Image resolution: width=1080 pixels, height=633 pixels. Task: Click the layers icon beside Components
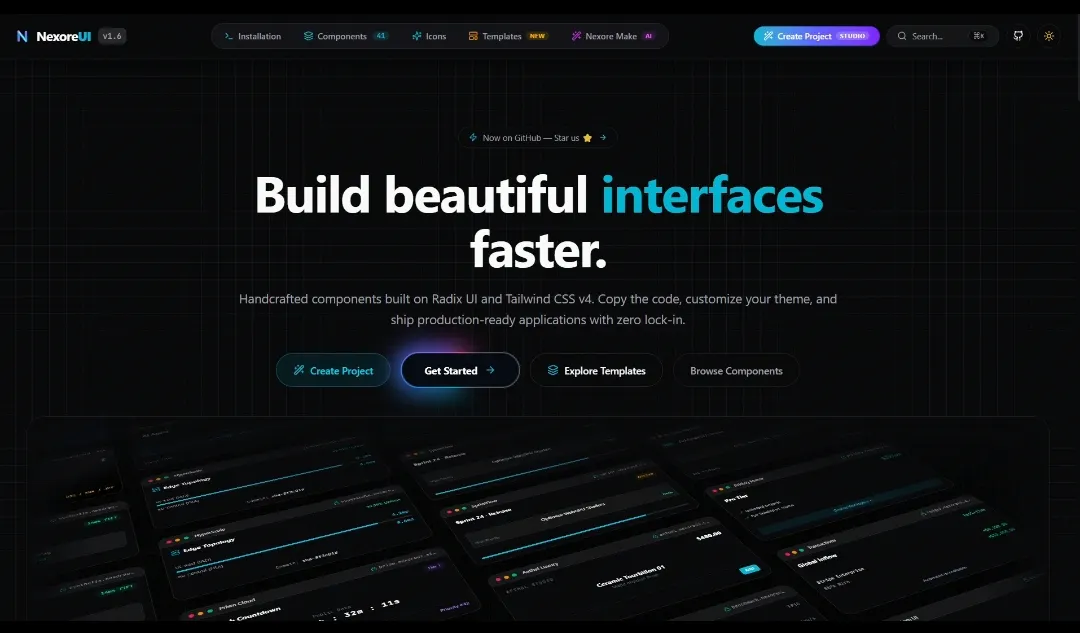click(x=309, y=36)
